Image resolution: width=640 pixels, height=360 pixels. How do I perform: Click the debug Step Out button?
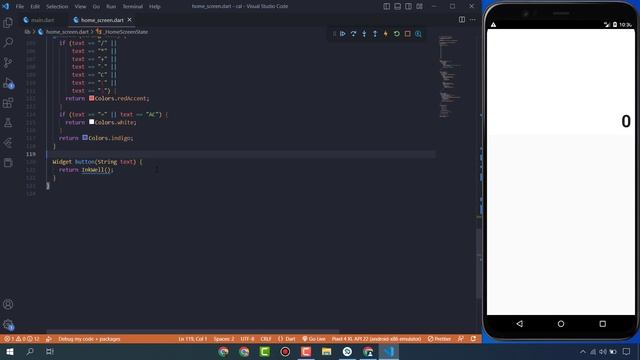coord(375,34)
